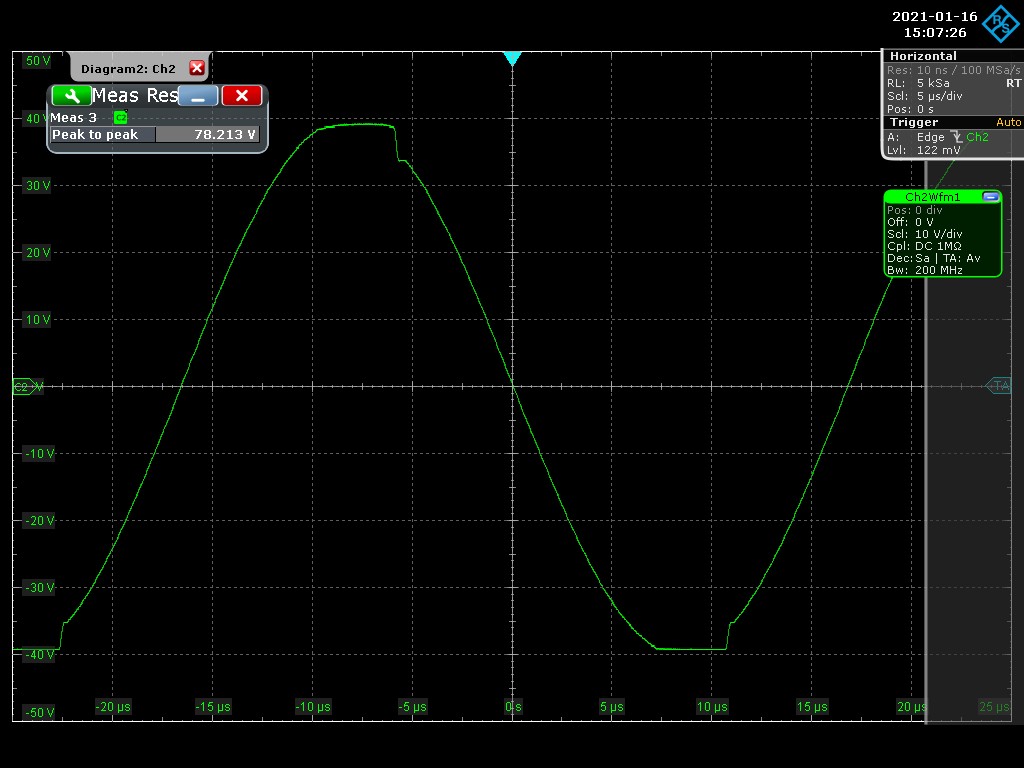Minimize the Meas Results box

pyautogui.click(x=198, y=96)
